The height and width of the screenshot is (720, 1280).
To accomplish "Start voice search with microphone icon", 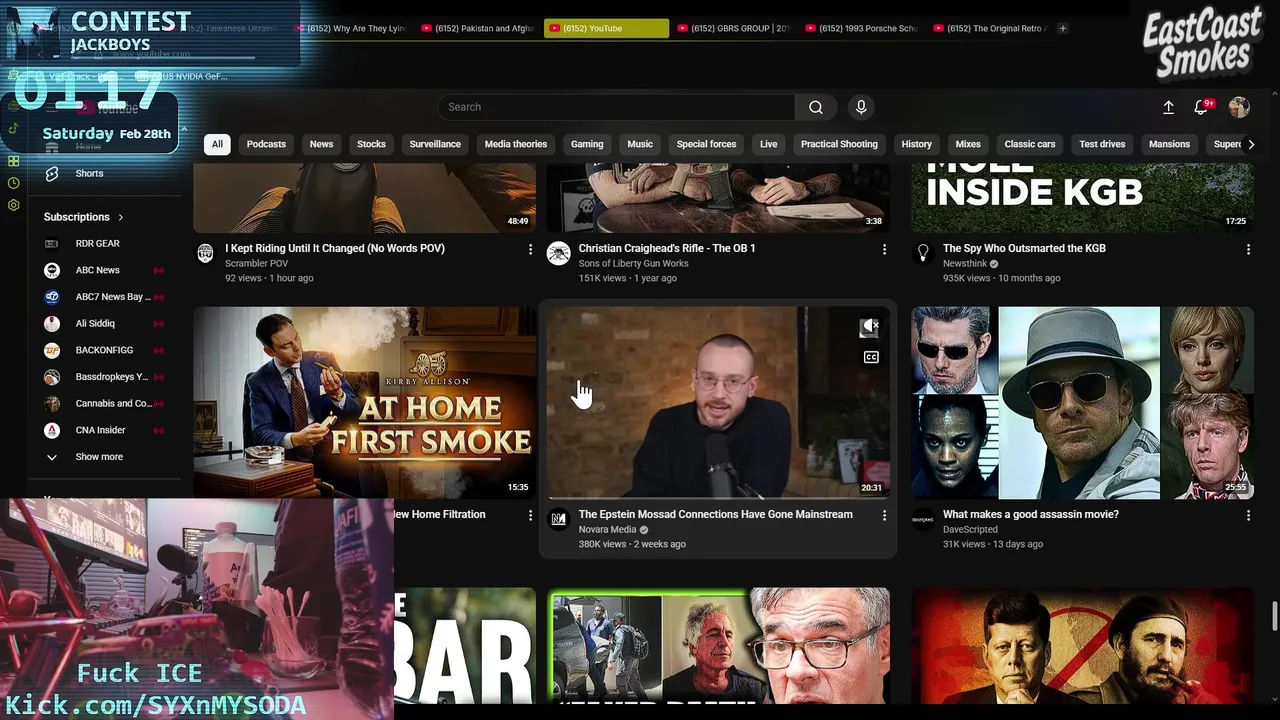I will [x=861, y=107].
